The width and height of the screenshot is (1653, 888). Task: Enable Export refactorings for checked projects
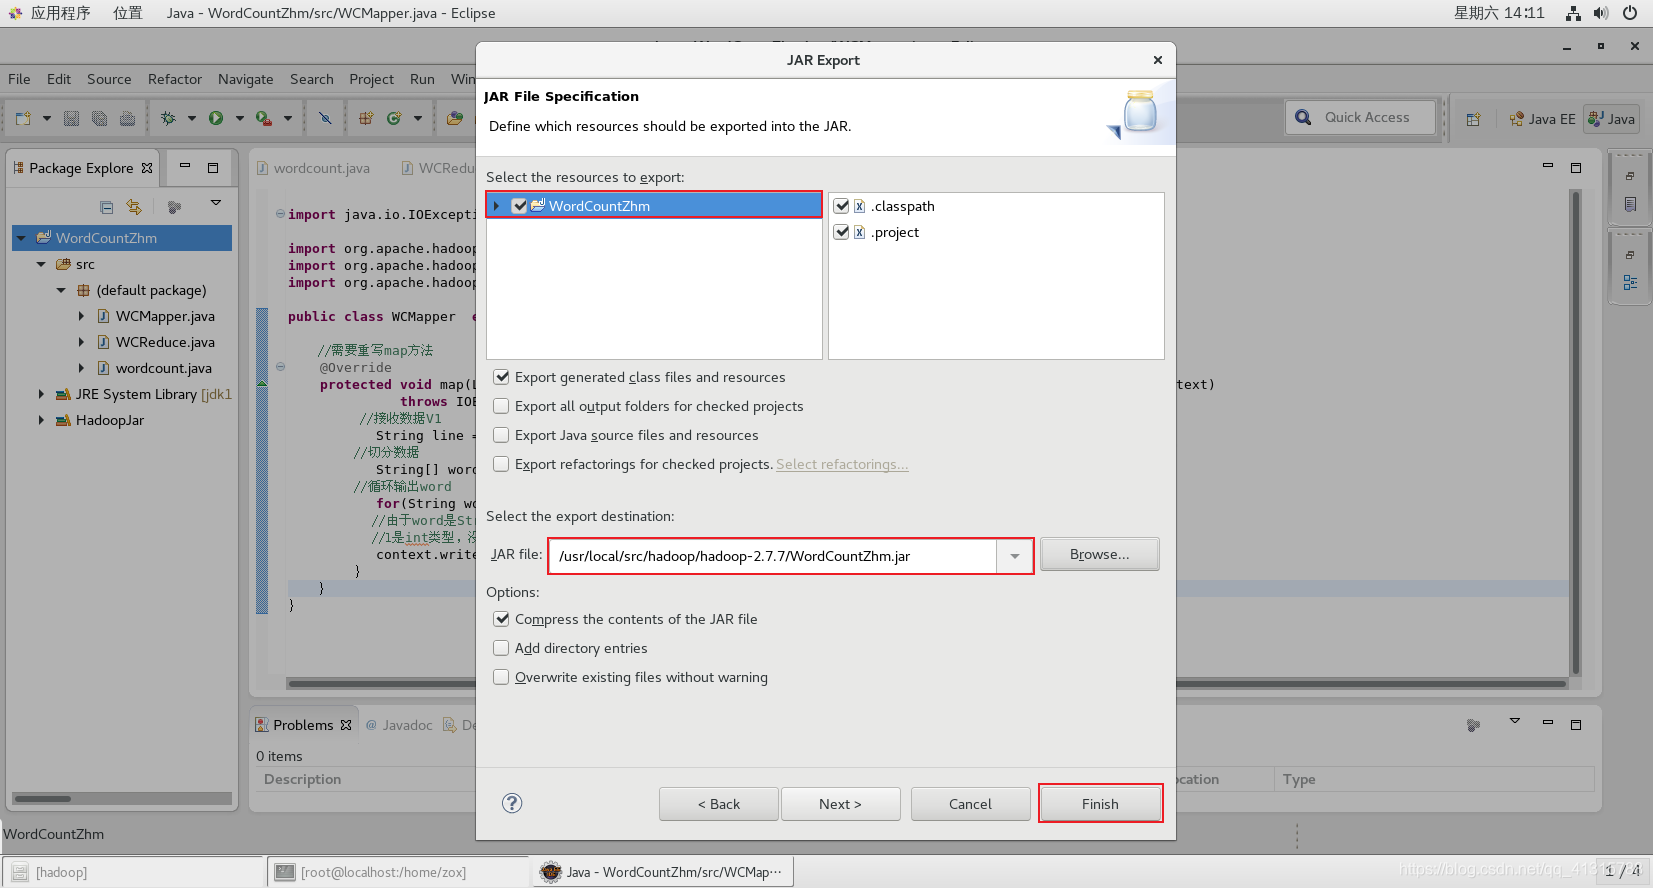[502, 464]
